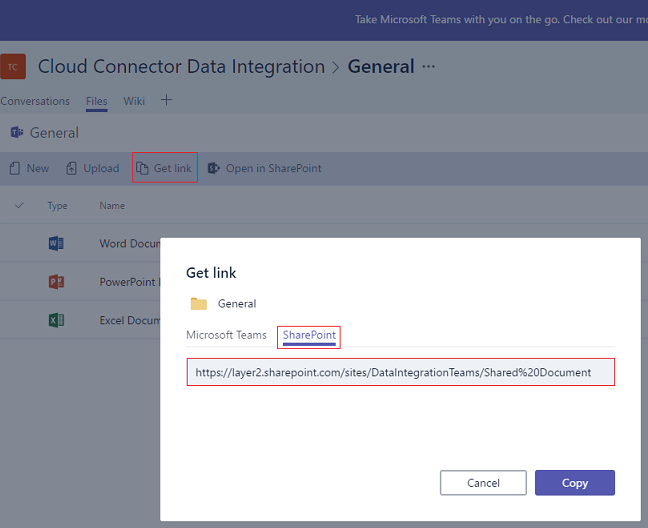The image size is (648, 528).
Task: Click the Teams icon beside General
Action: click(17, 133)
